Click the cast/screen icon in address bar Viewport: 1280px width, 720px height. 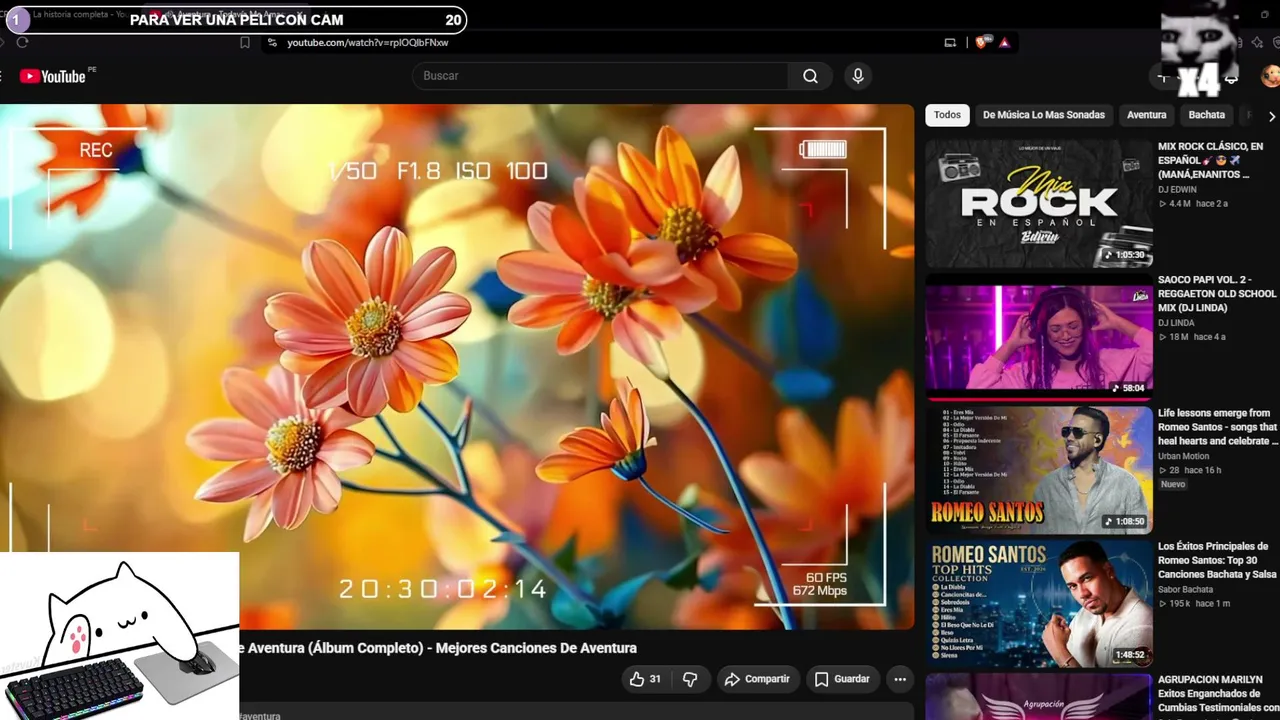click(x=950, y=43)
